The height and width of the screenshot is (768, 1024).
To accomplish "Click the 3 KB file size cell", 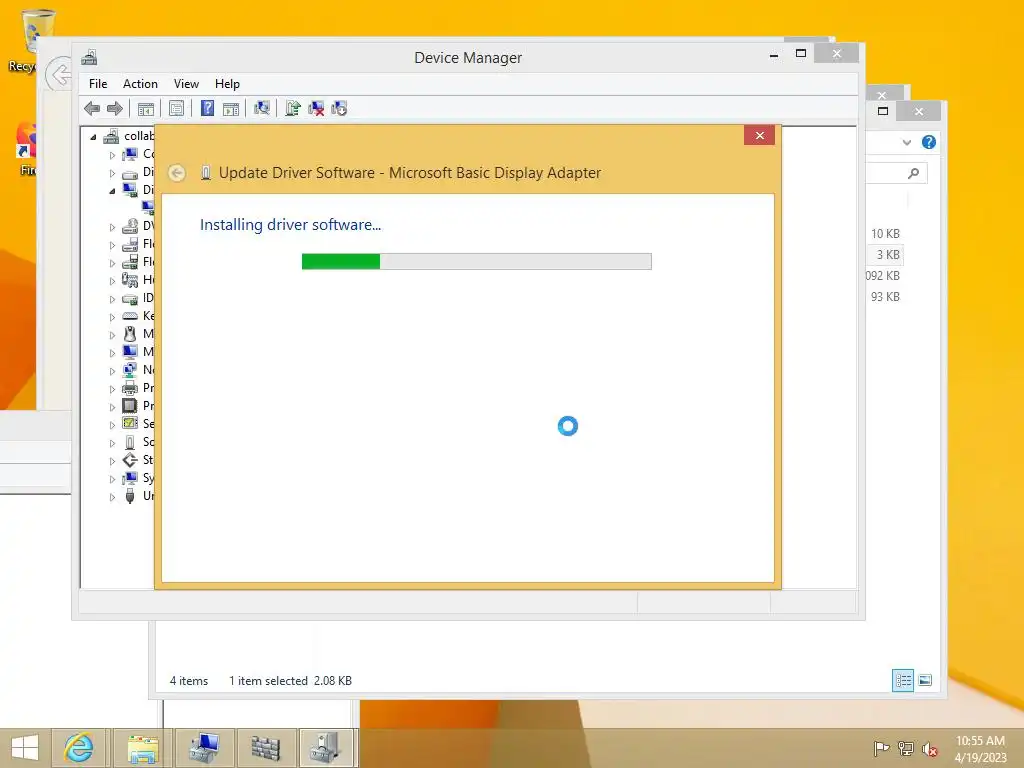I will (x=888, y=255).
